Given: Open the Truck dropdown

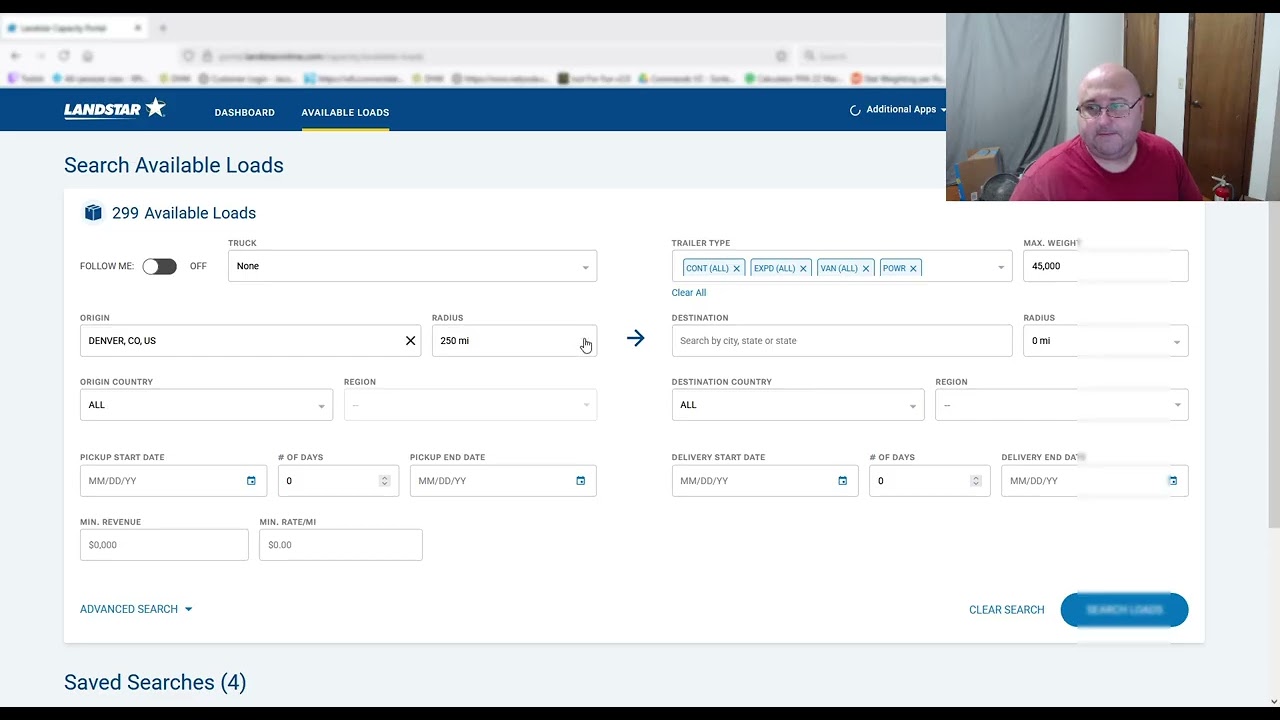Looking at the screenshot, I should 412,266.
